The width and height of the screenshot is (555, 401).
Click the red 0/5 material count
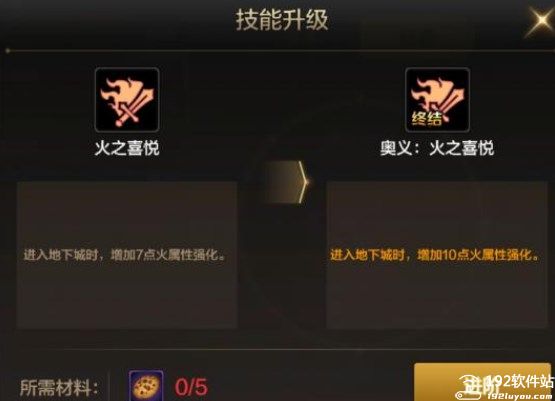tap(191, 387)
